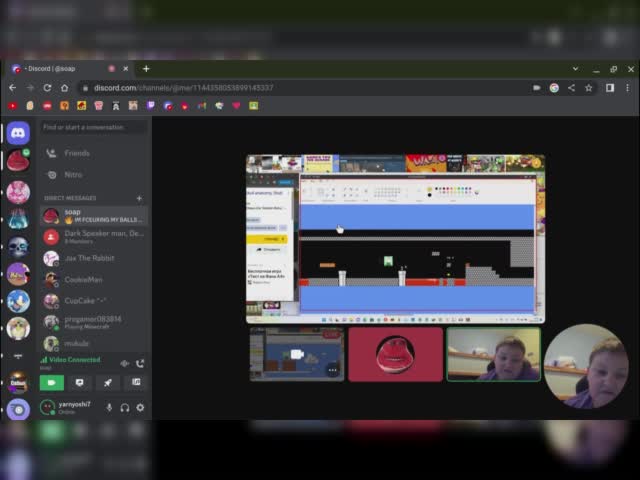Viewport: 640px width, 480px height.
Task: Open Dark Speaker man group chat
Action: (94, 237)
